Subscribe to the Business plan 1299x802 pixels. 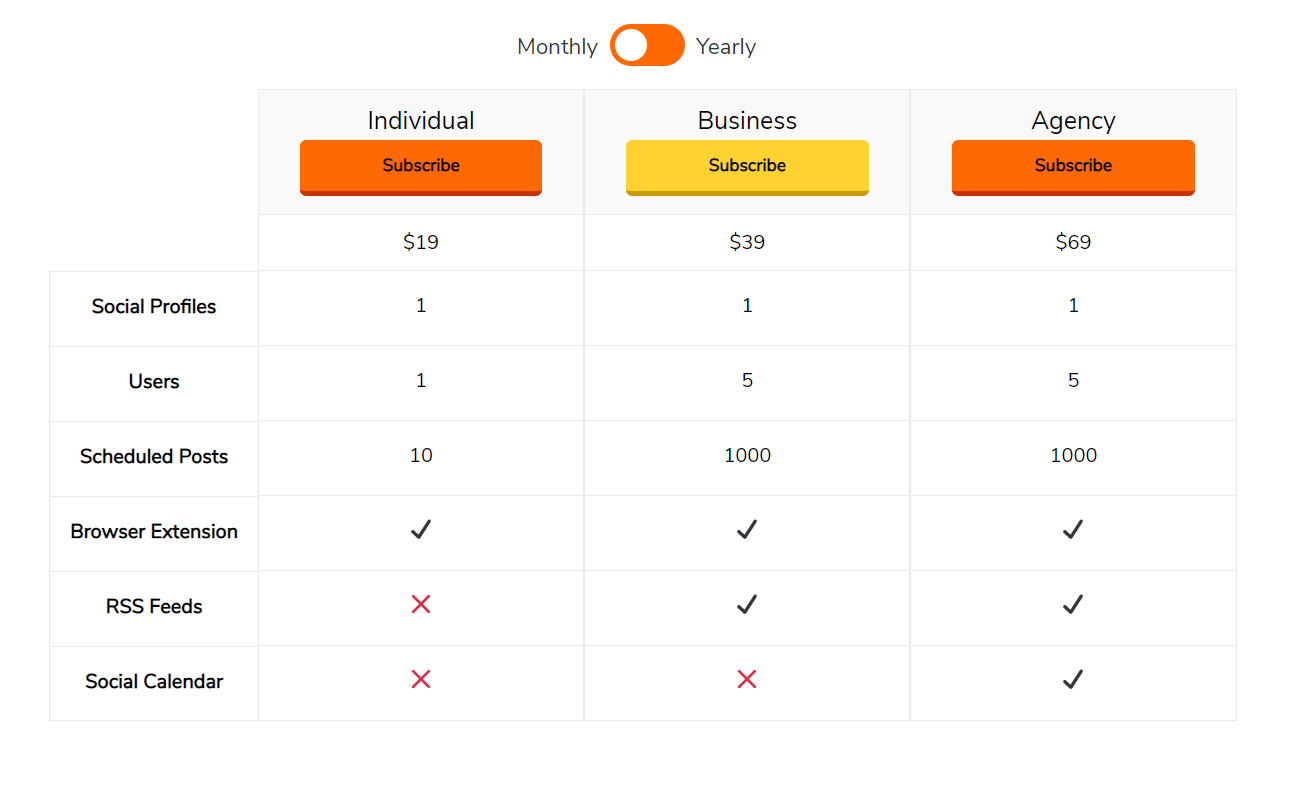(x=747, y=167)
